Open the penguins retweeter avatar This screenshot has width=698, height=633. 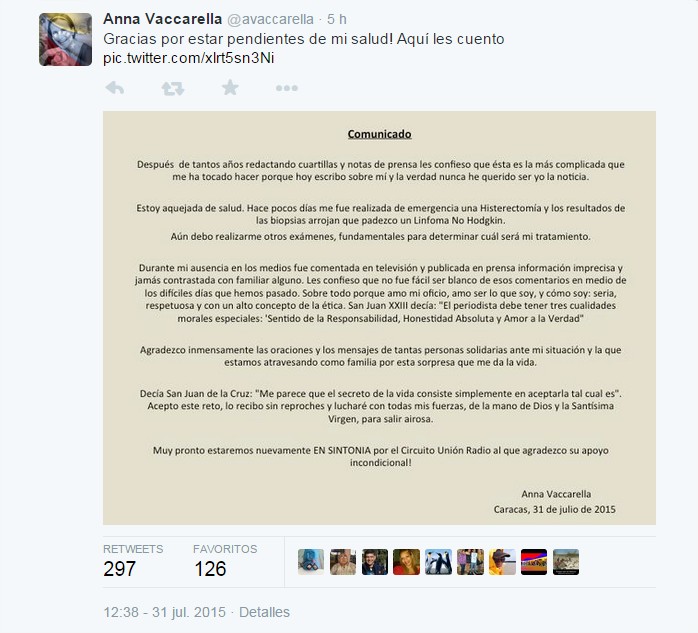(x=438, y=562)
